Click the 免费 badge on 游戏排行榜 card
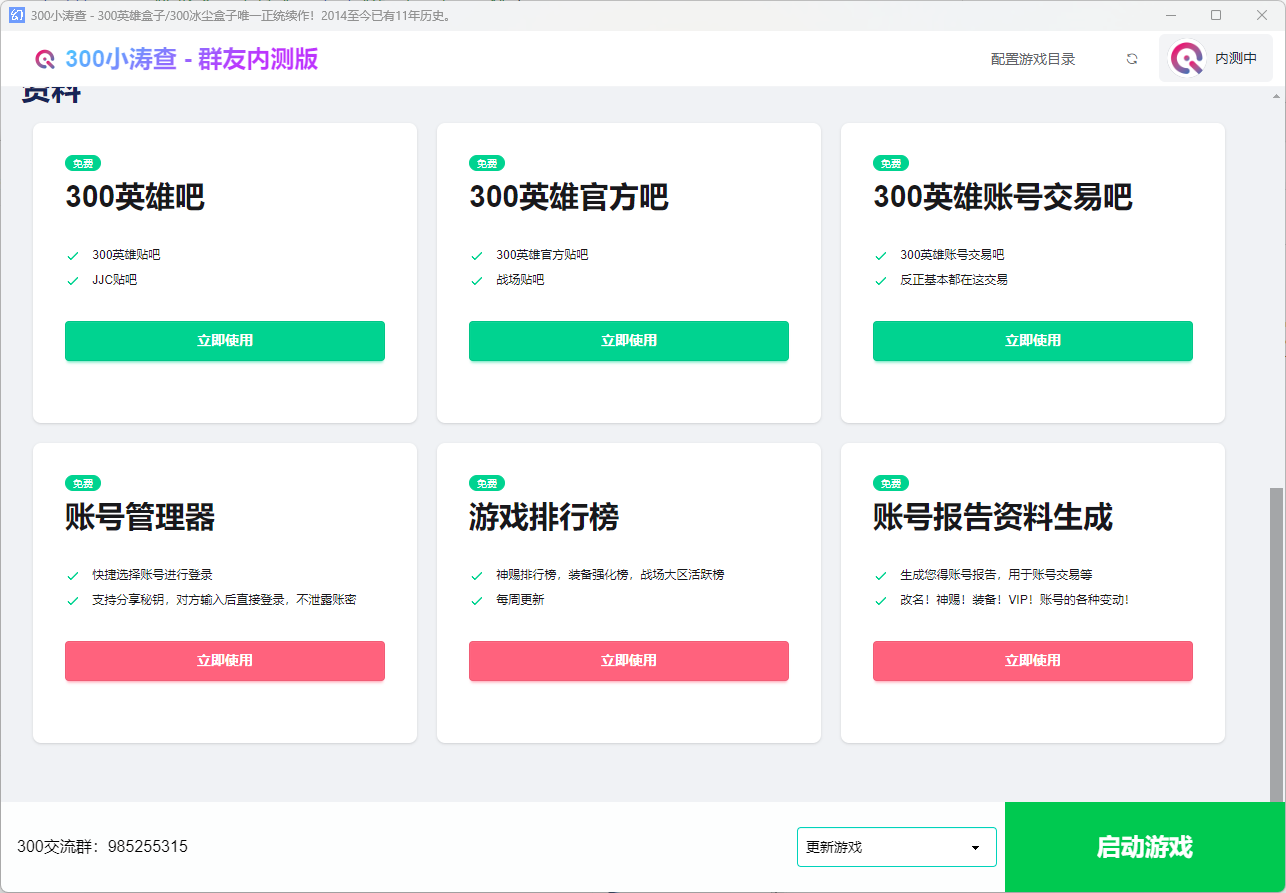 coord(487,483)
